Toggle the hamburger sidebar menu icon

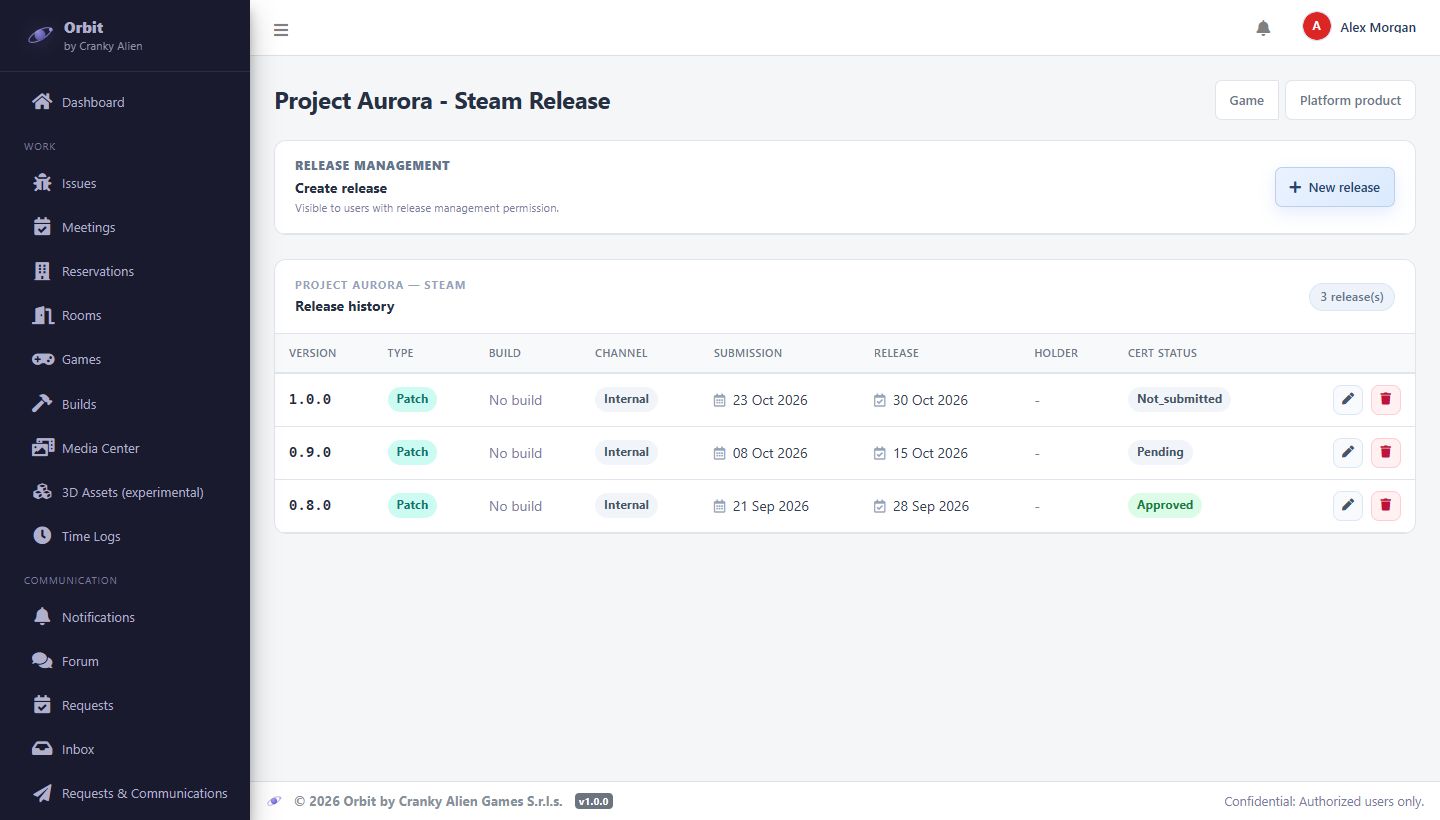(281, 30)
